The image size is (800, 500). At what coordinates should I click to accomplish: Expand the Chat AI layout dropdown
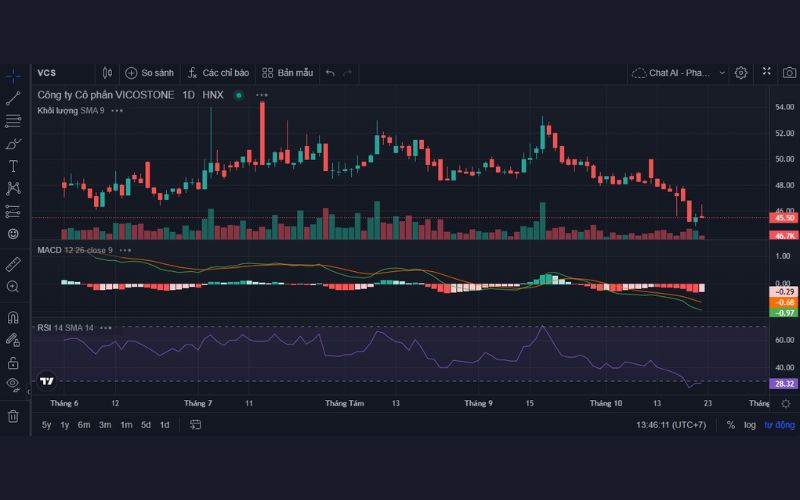click(x=722, y=73)
